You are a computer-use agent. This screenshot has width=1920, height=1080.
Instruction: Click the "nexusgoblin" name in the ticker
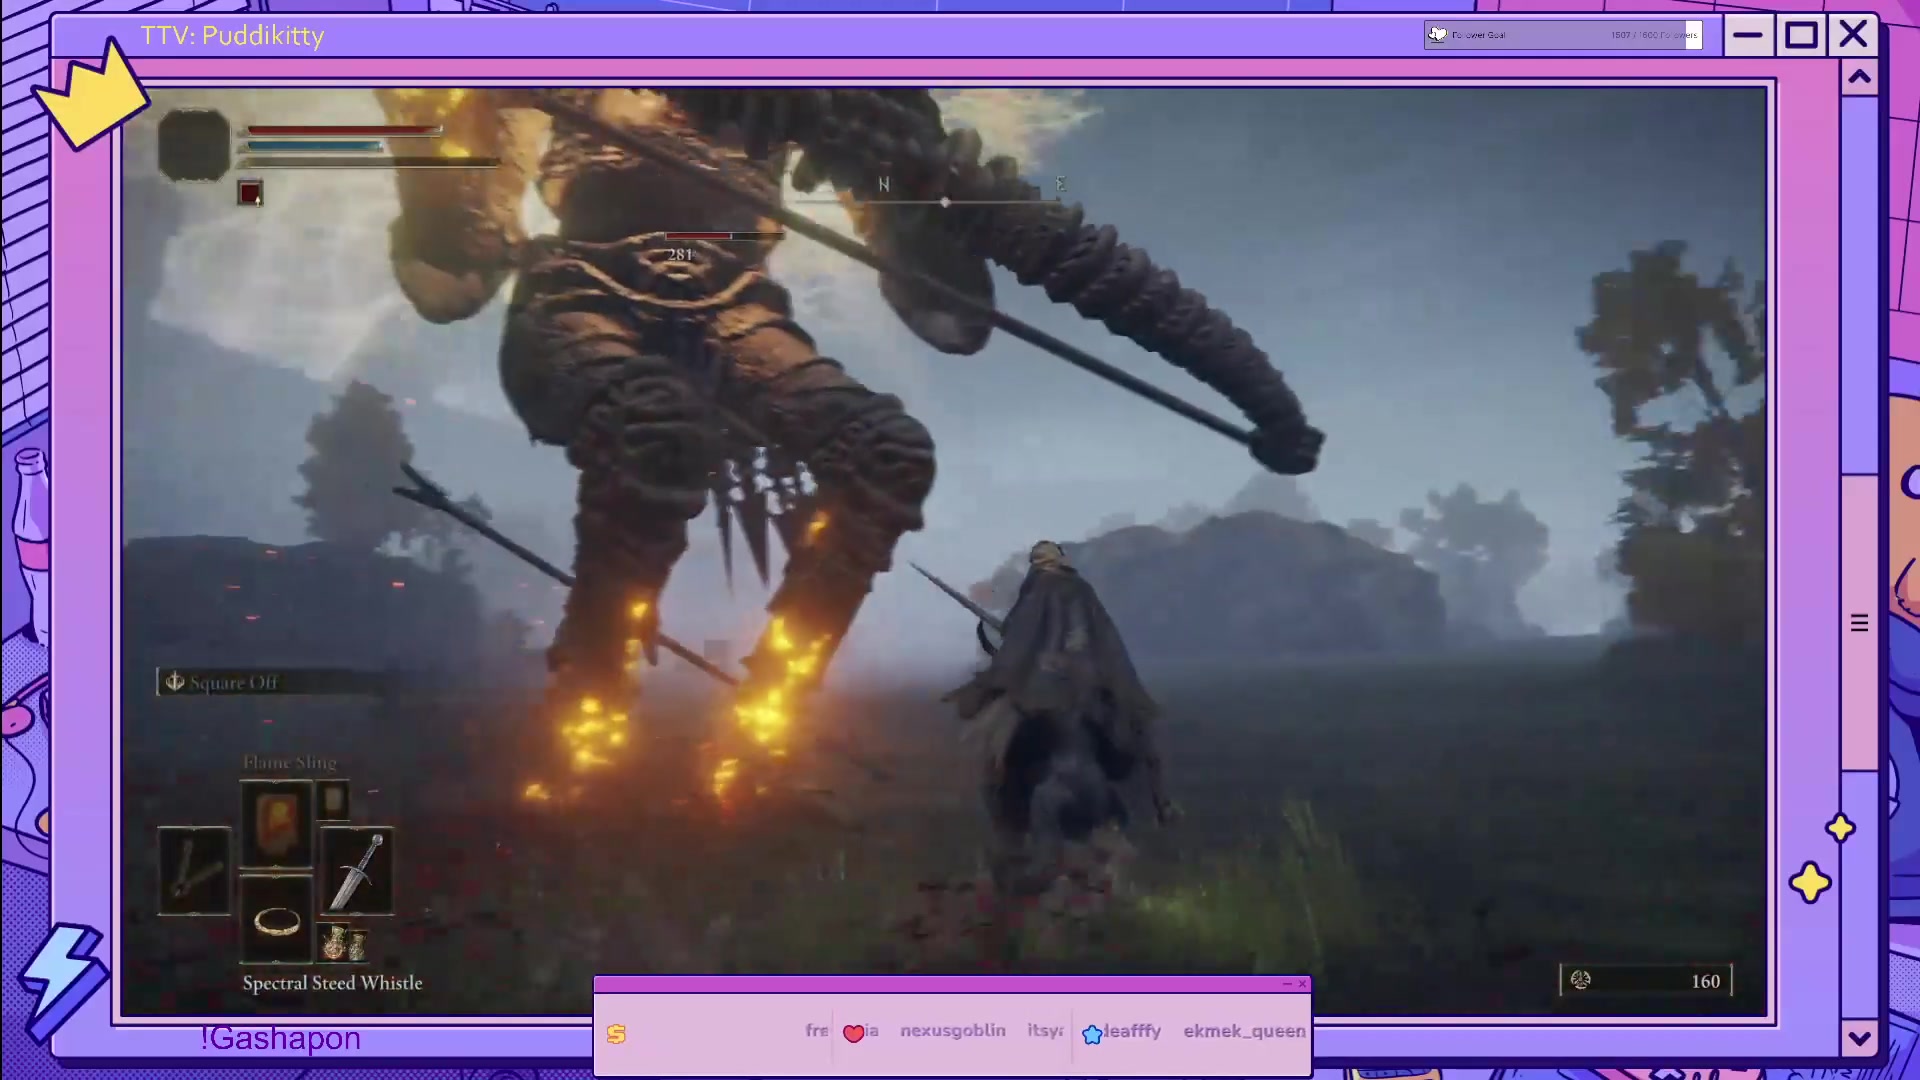(x=953, y=1031)
